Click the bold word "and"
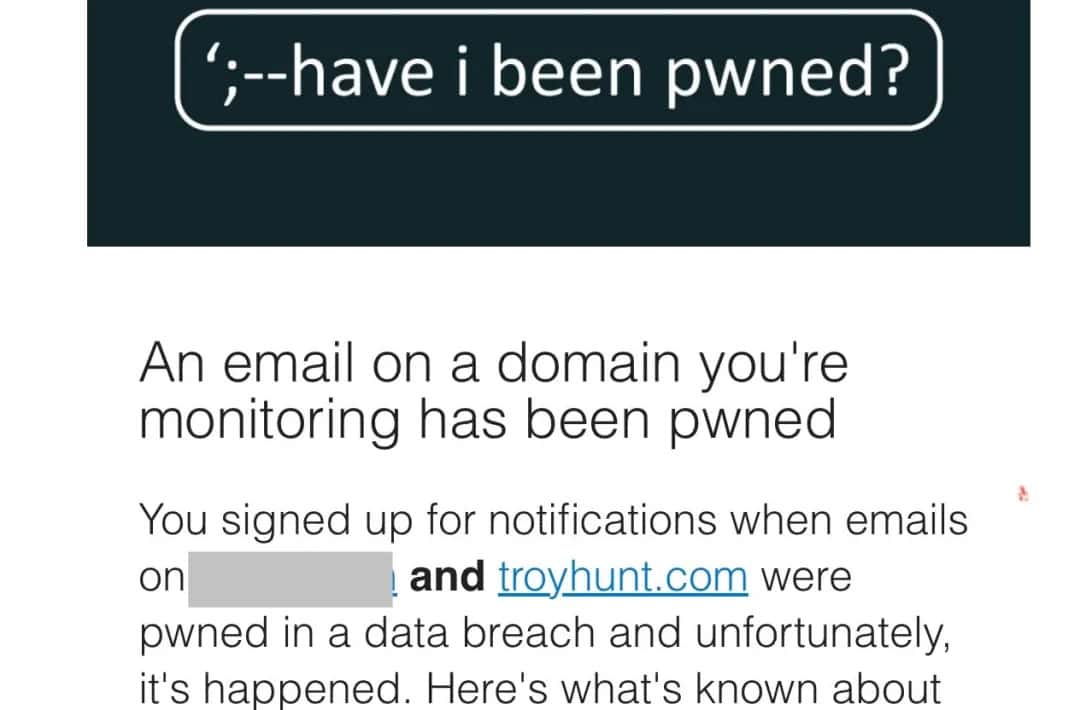 pos(447,577)
